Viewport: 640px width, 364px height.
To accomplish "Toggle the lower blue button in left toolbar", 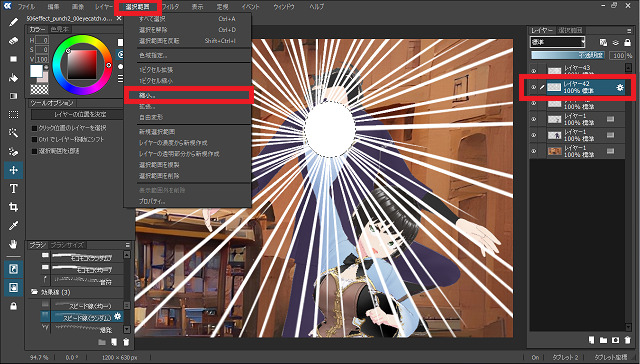I will (13, 288).
